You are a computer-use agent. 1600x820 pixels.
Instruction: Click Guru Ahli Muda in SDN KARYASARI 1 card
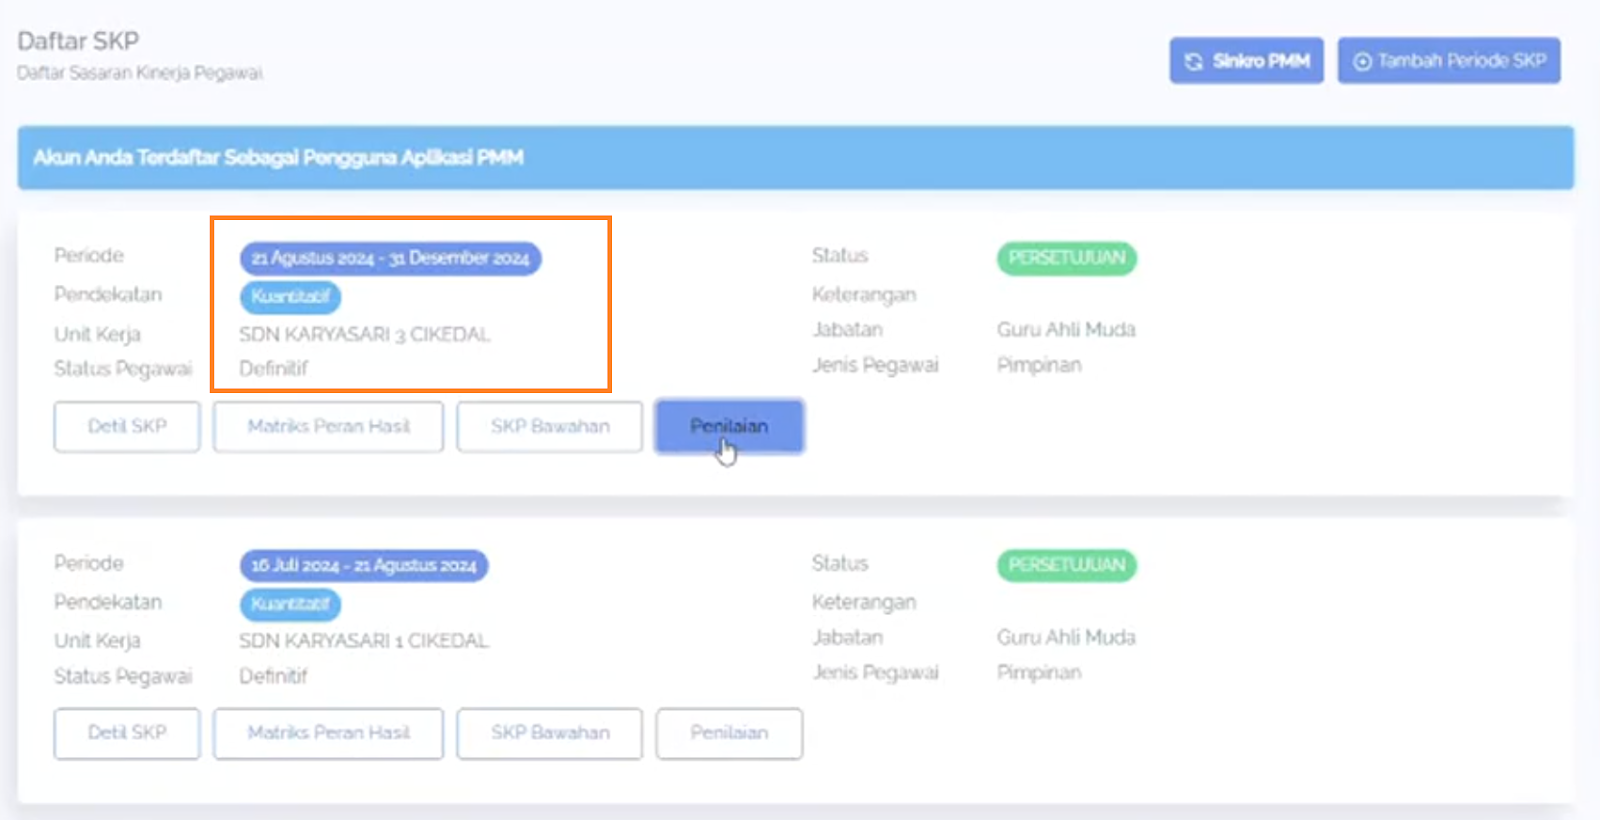[1066, 638]
